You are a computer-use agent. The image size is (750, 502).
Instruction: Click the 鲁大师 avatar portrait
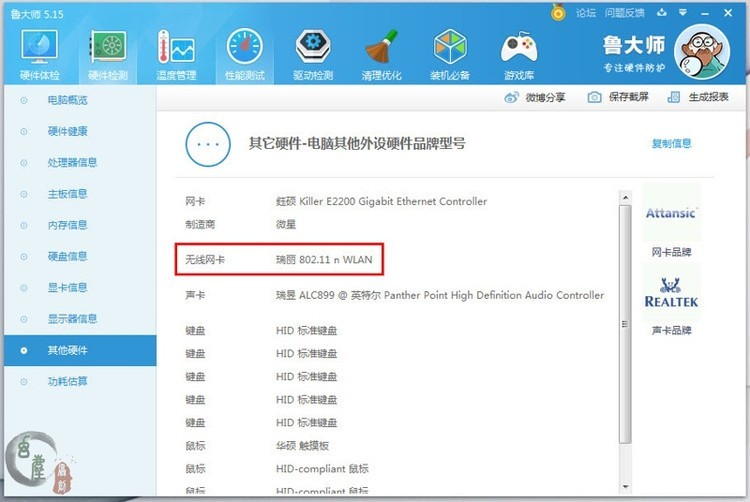(702, 52)
